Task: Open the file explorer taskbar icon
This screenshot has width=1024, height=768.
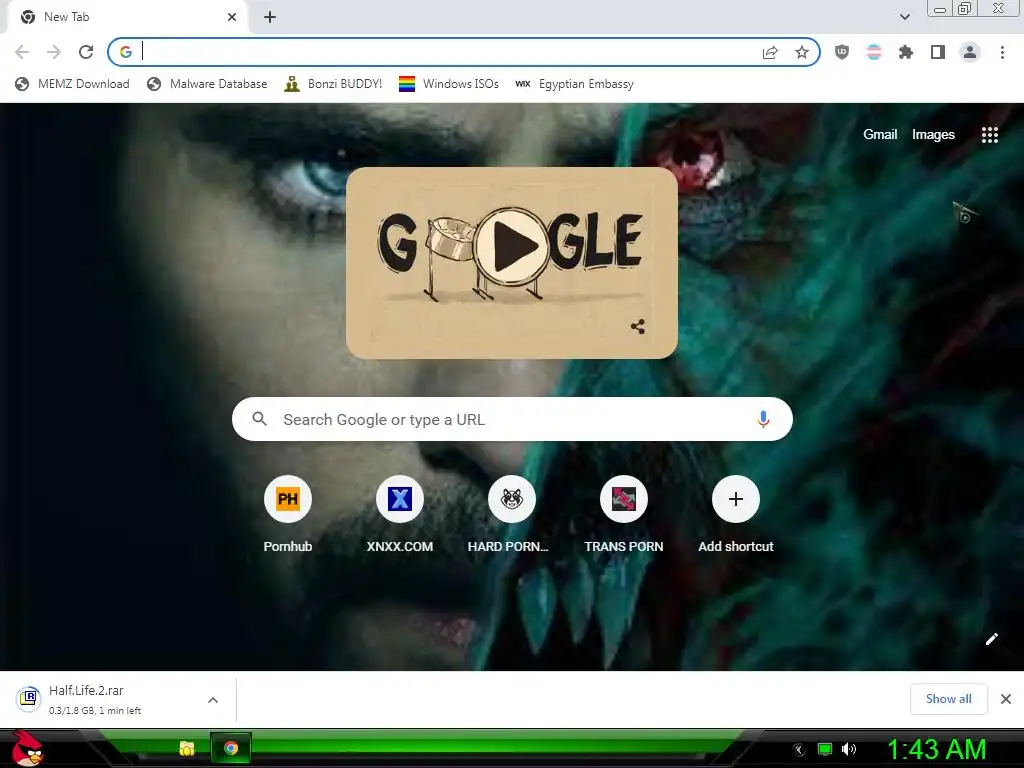Action: pos(187,748)
